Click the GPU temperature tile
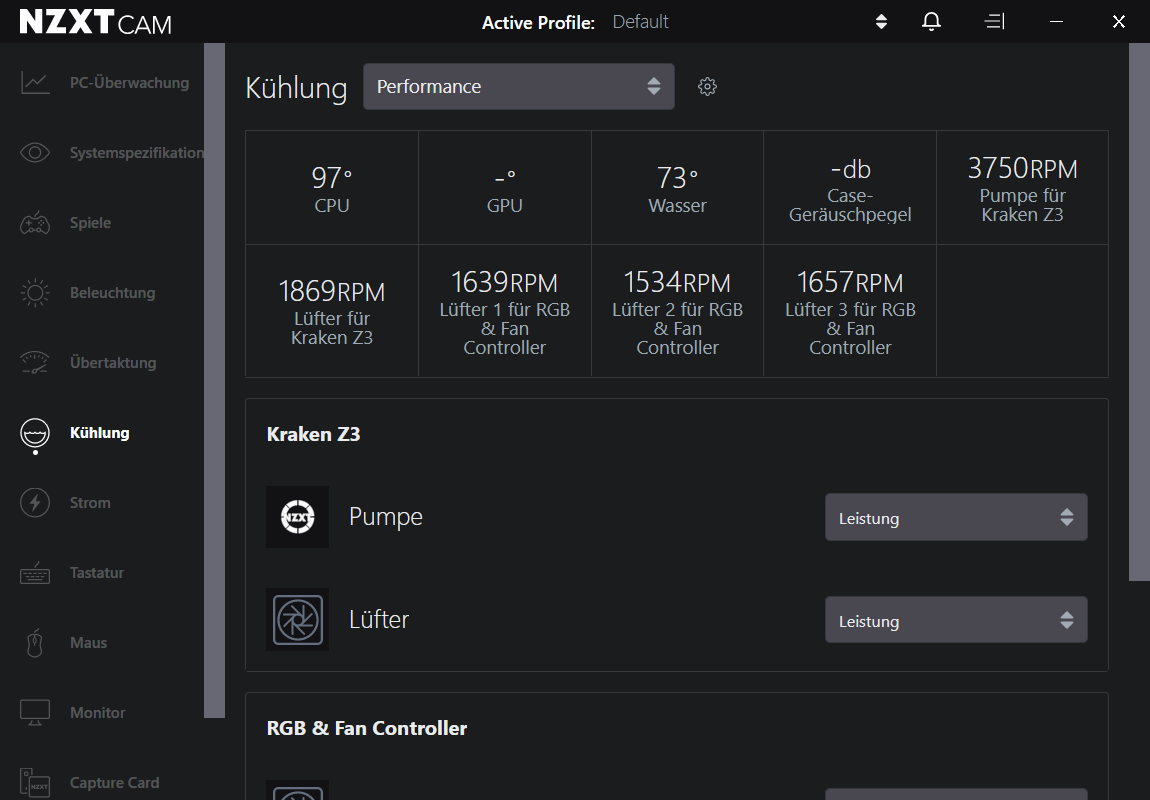Viewport: 1150px width, 800px height. 505,188
